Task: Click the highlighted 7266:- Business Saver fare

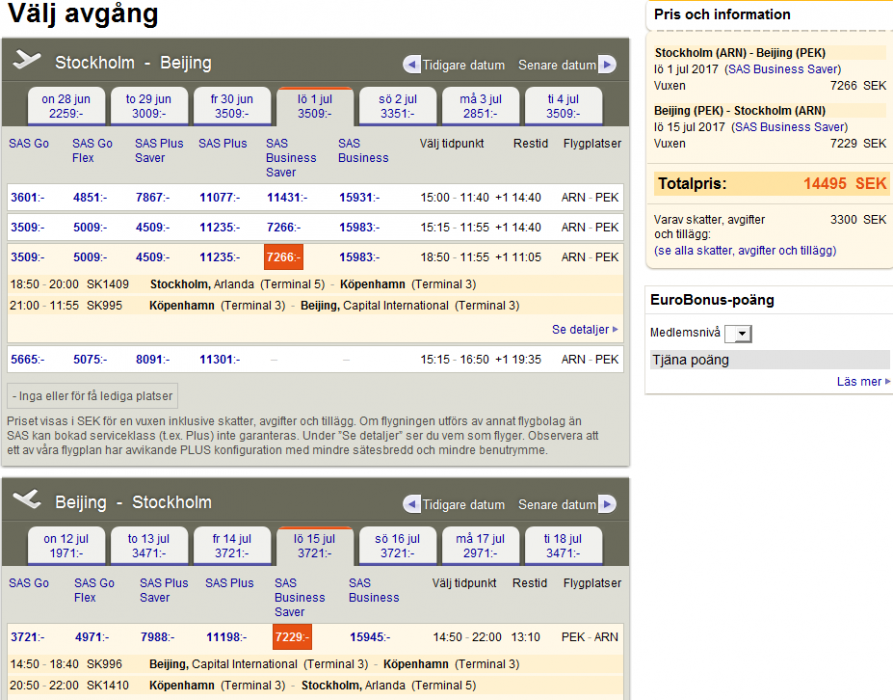Action: point(284,257)
